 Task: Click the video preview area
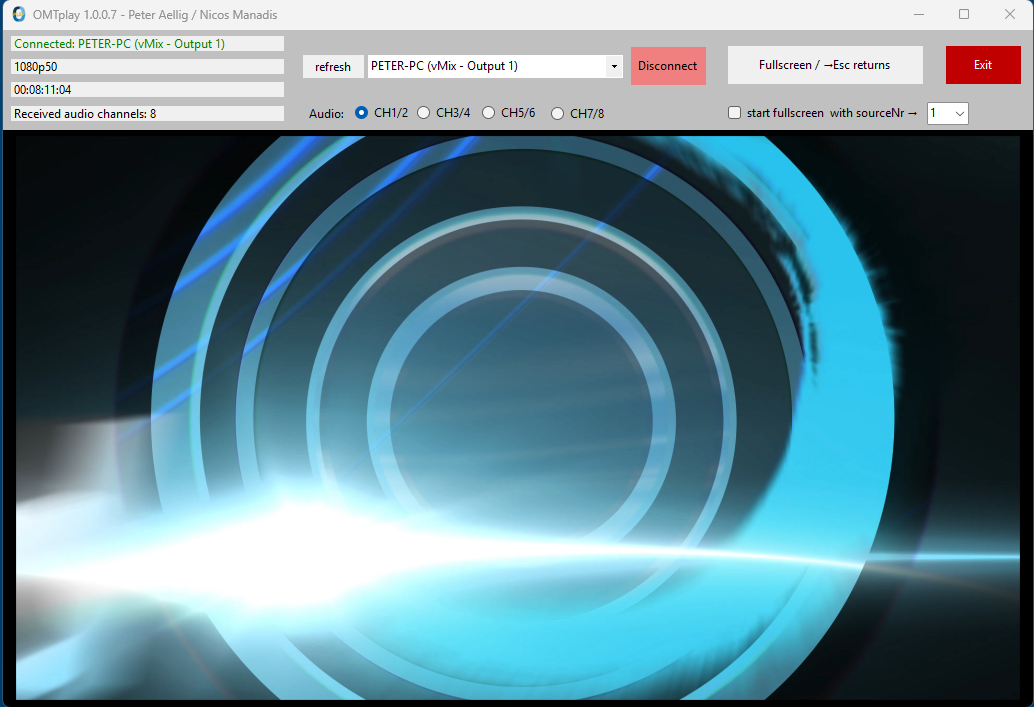[x=517, y=417]
